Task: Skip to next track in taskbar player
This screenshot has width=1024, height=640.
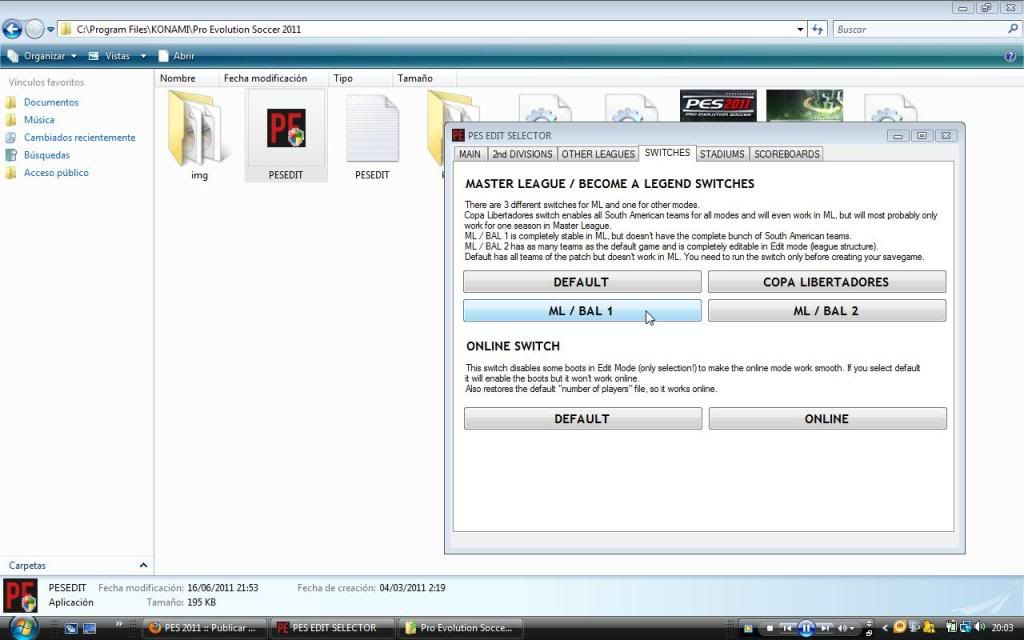Action: (x=825, y=628)
